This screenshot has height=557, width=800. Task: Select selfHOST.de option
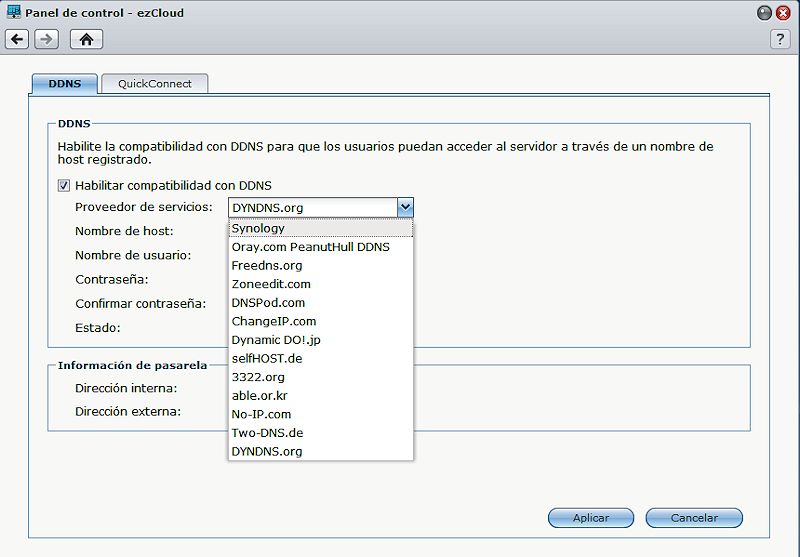coord(321,359)
